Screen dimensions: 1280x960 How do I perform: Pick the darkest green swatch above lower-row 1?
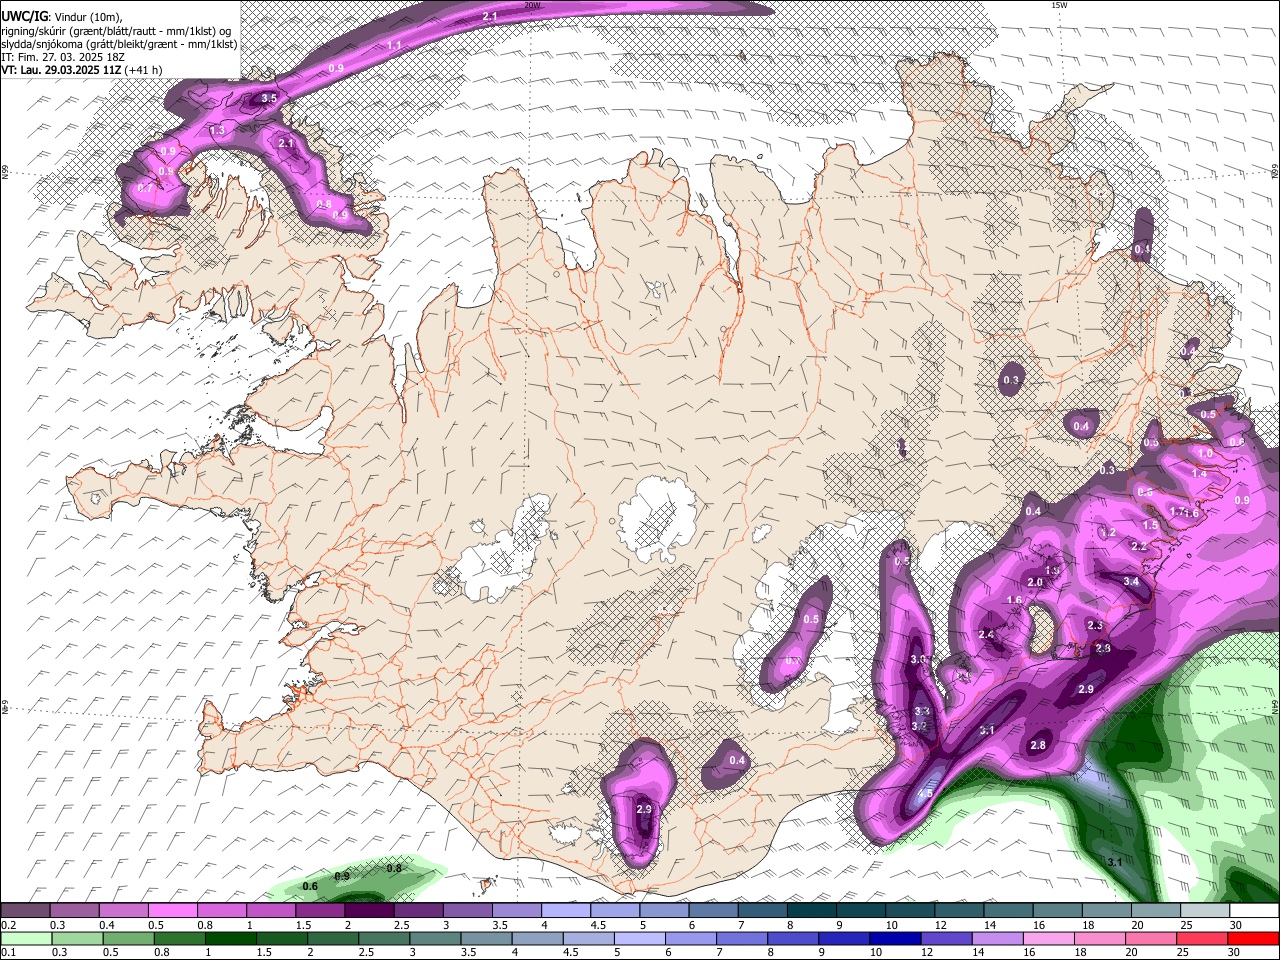click(x=230, y=938)
